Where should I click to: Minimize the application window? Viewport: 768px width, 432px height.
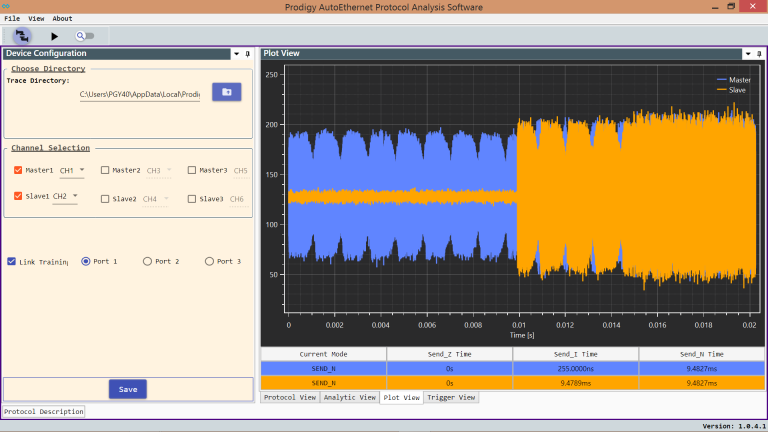(715, 7)
